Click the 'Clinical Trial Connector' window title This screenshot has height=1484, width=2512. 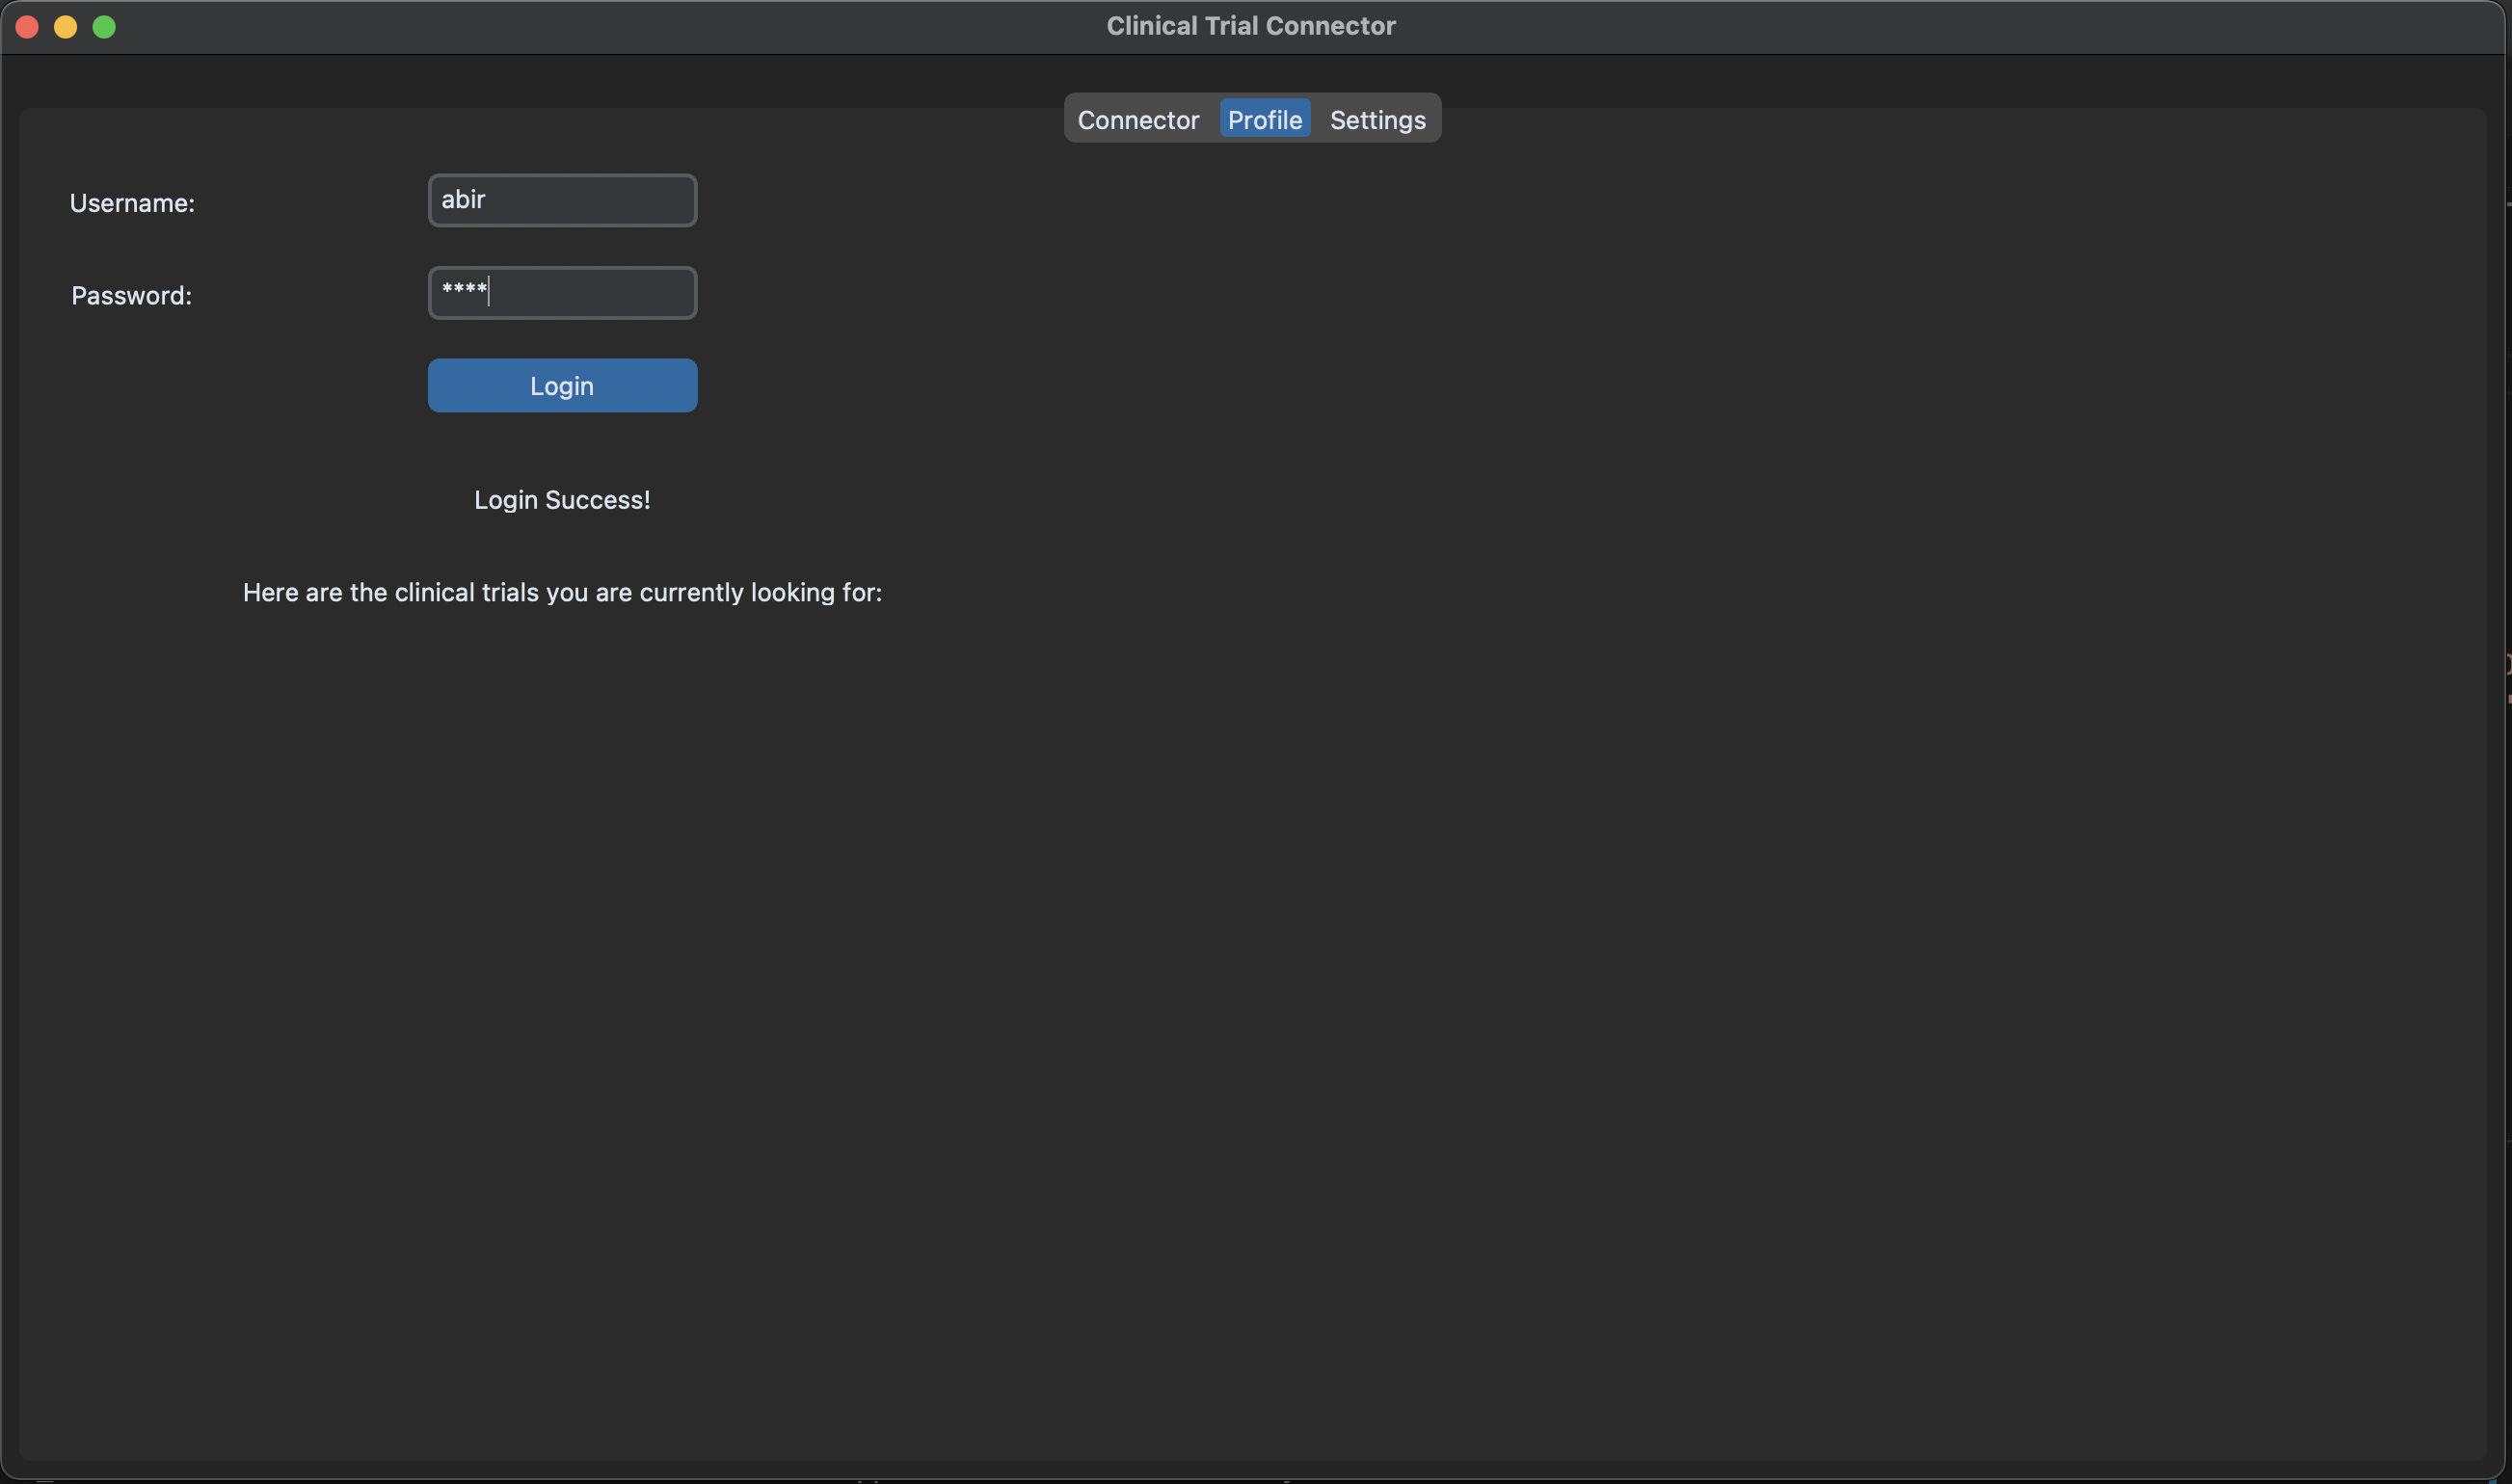[x=1250, y=26]
